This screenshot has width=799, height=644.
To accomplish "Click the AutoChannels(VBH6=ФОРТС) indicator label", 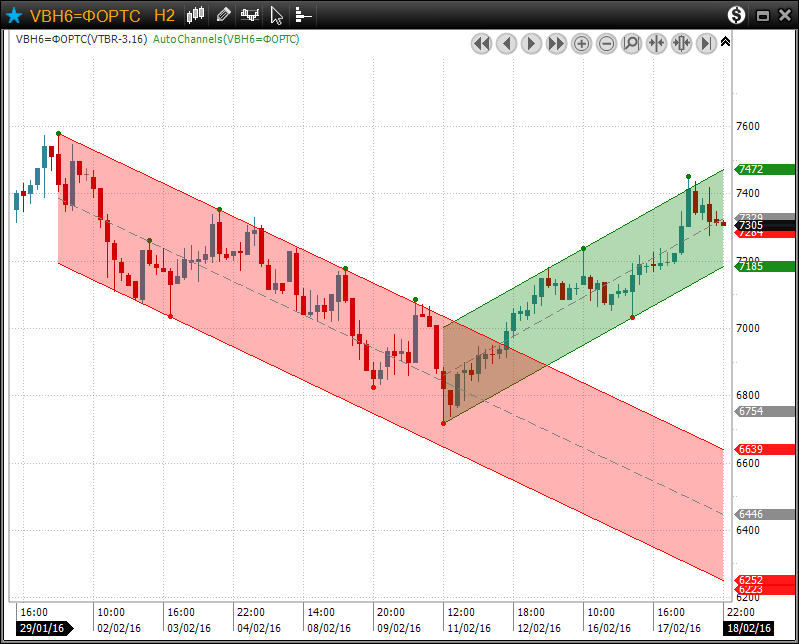I will 226,39.
